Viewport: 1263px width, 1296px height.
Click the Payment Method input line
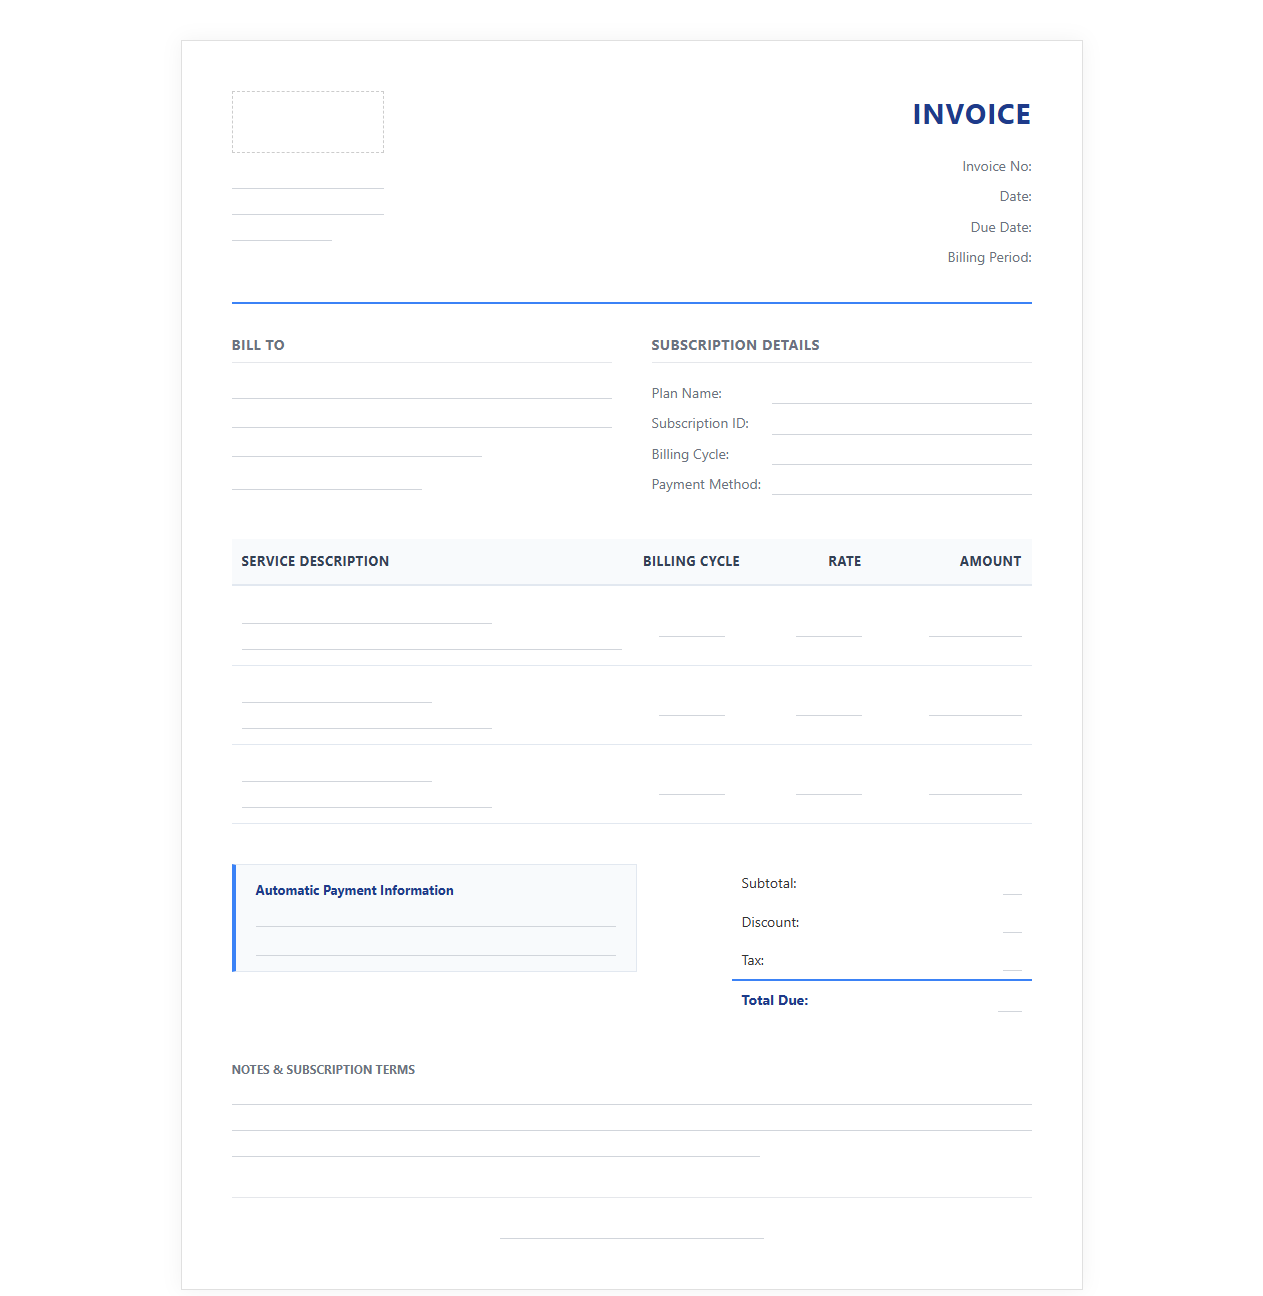901,485
